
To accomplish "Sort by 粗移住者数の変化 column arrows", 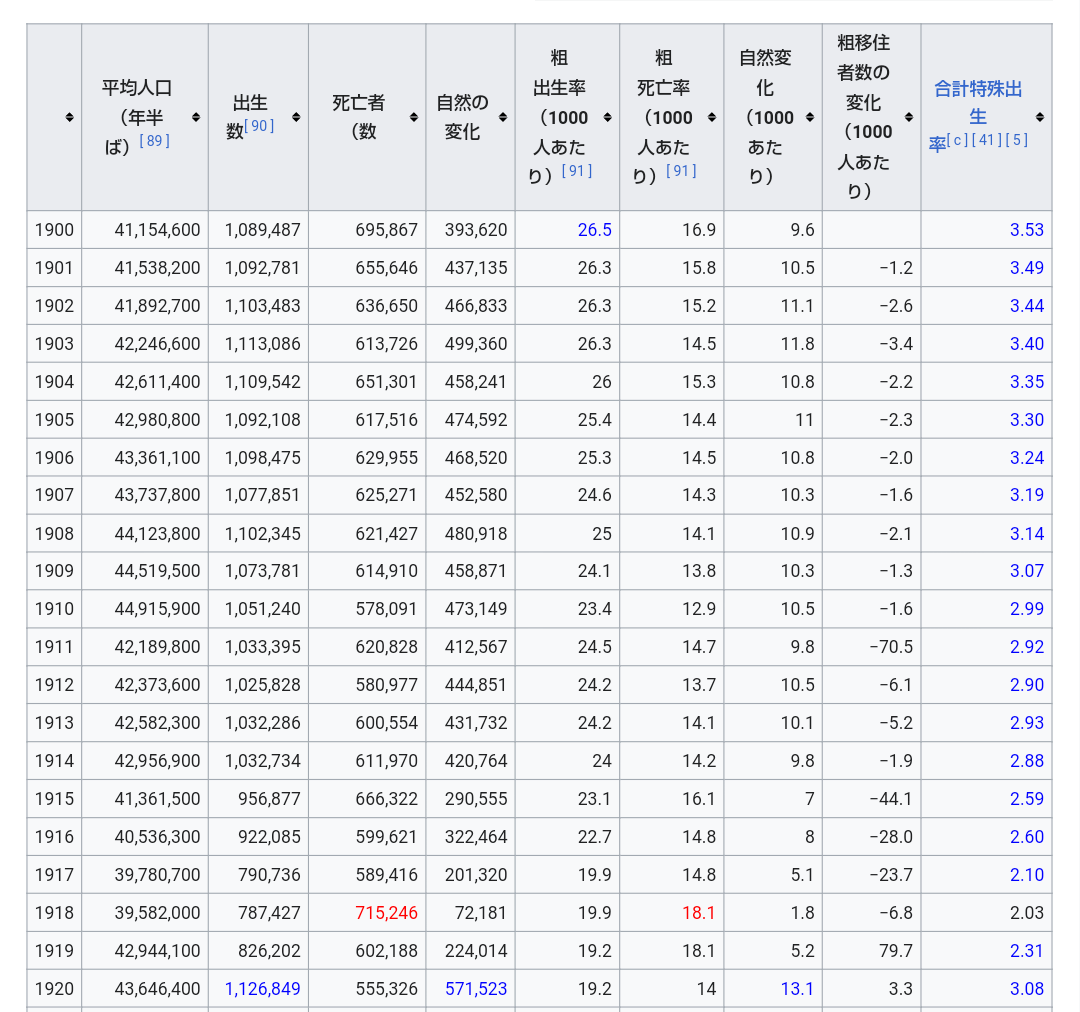I will tap(909, 117).
